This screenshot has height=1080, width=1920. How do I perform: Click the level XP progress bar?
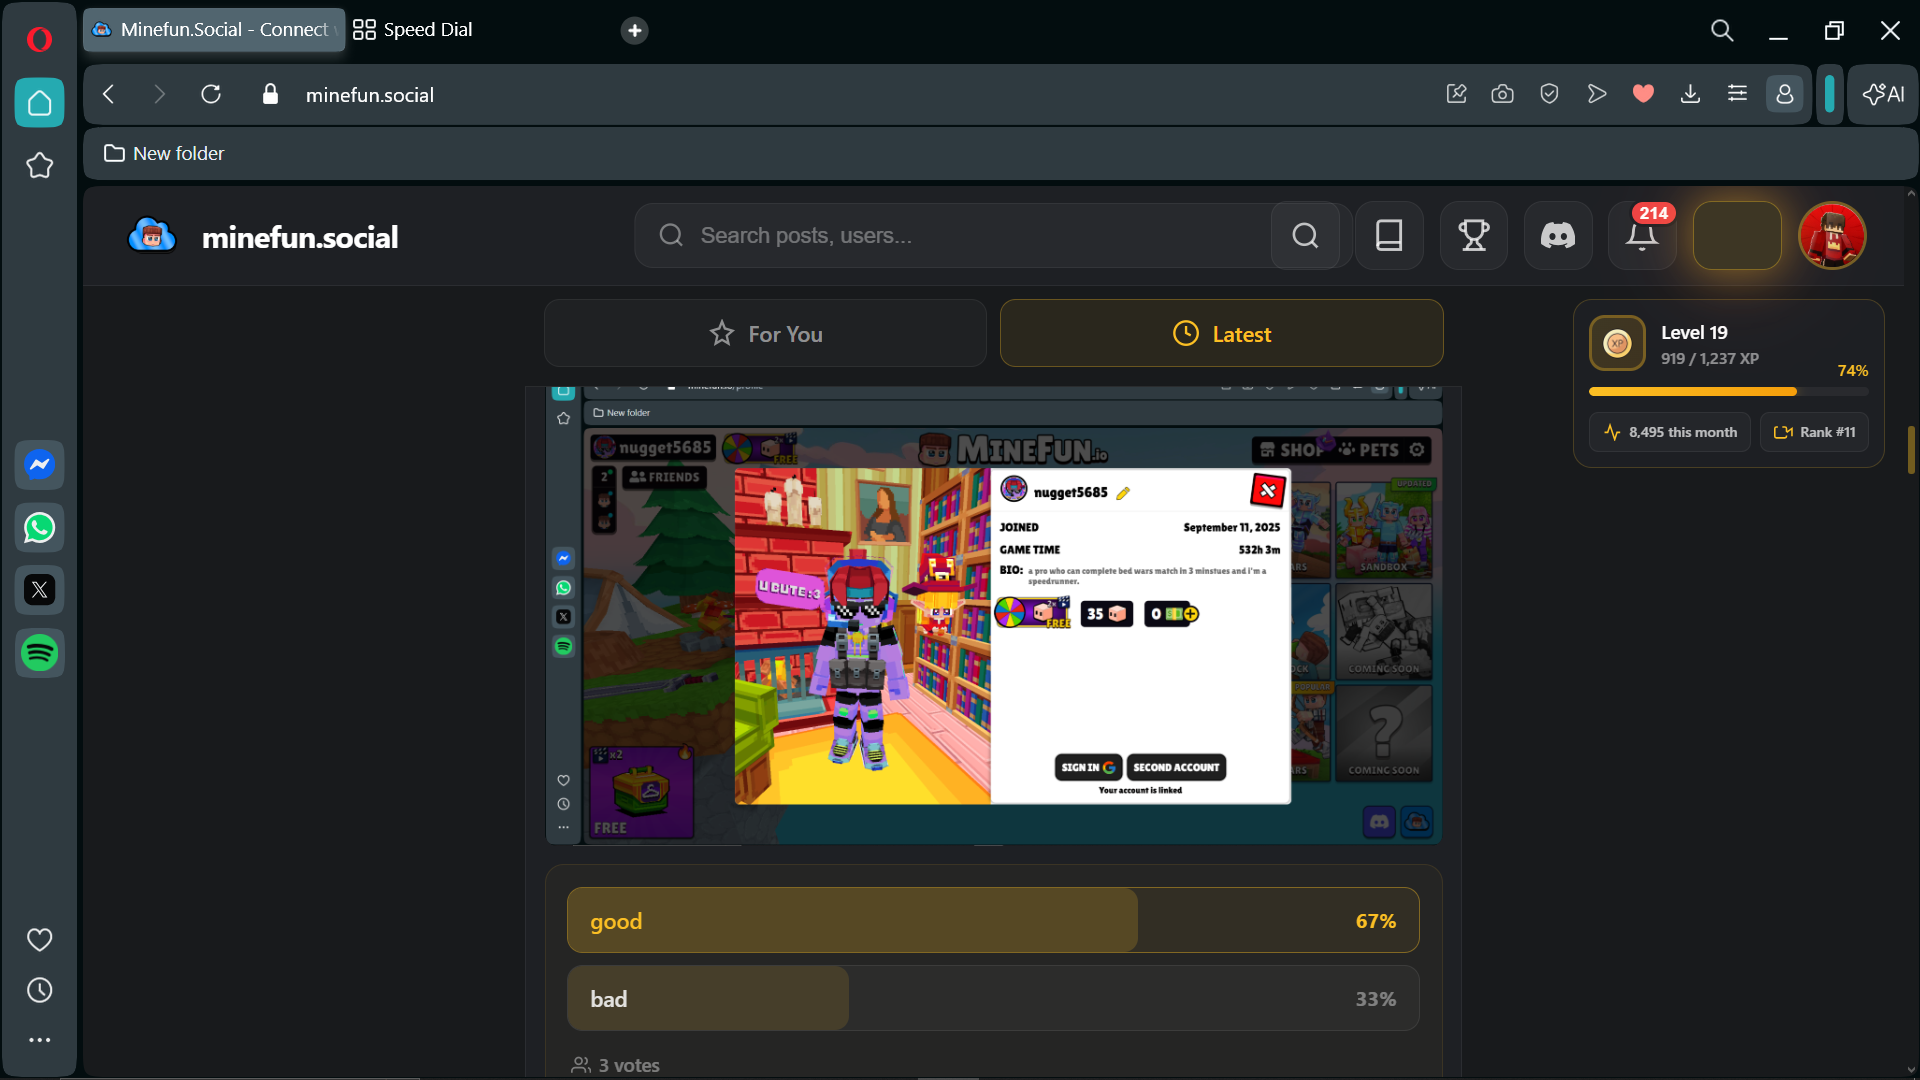[1727, 392]
